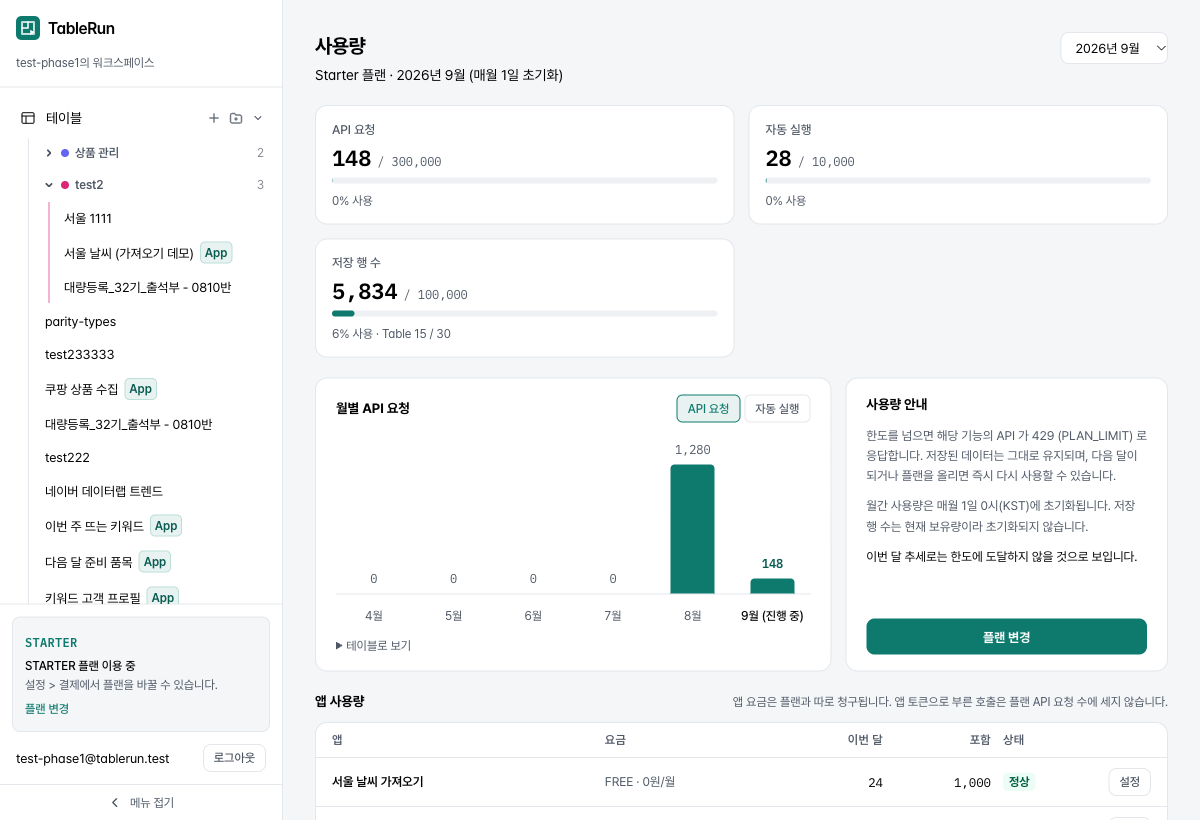The height and width of the screenshot is (820, 1200).
Task: Click the 5,834 stored rows value
Action: [365, 292]
